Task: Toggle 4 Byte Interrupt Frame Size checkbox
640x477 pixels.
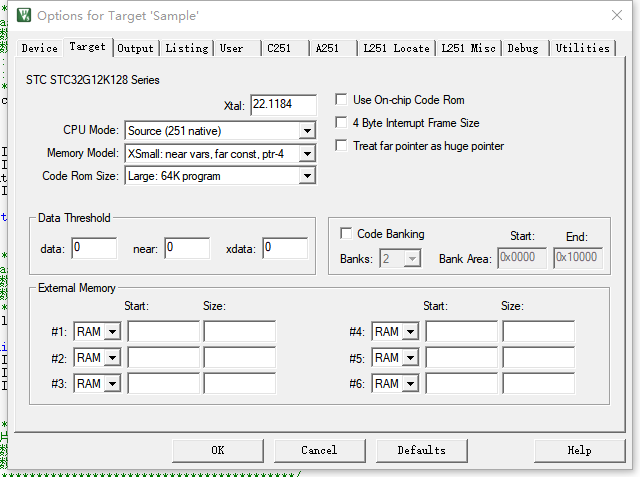Action: tap(341, 122)
